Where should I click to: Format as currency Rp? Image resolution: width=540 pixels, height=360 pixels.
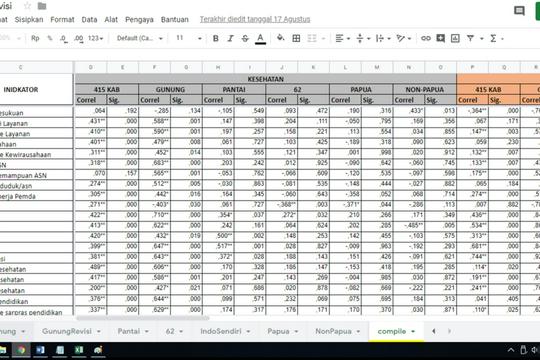tap(35, 38)
